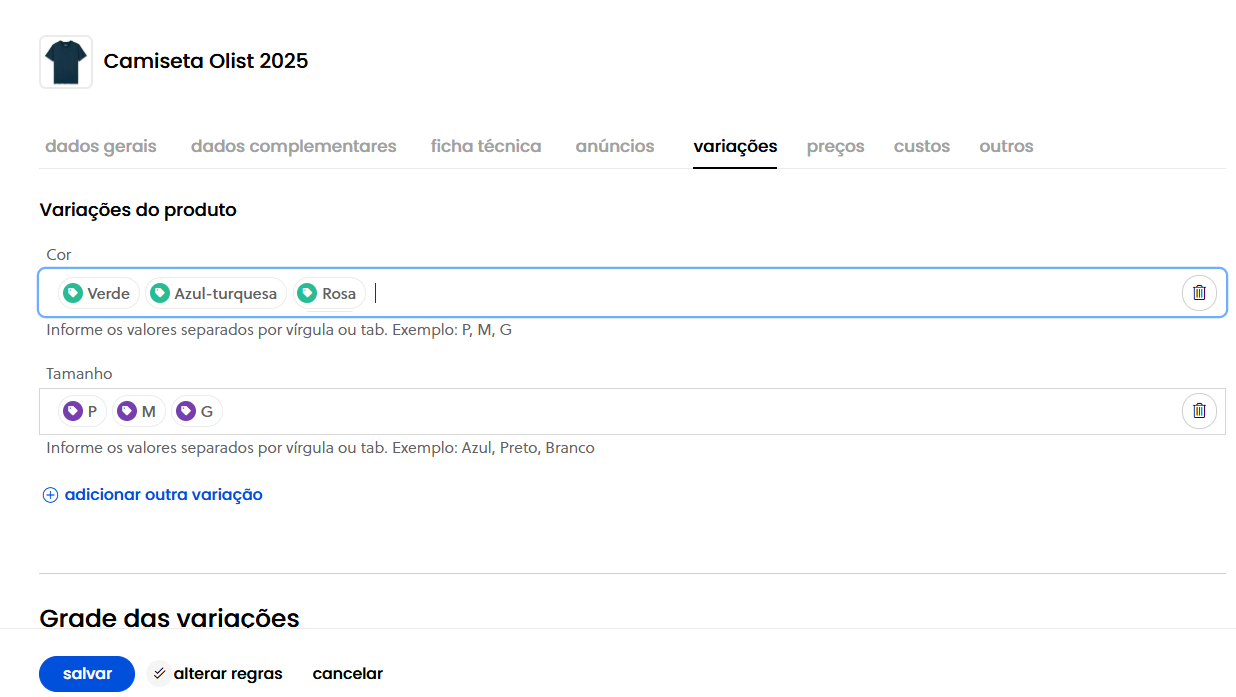Screen dimensions: 1236x697
Task: Click the green tag icon on Verde
Action: pyautogui.click(x=73, y=293)
